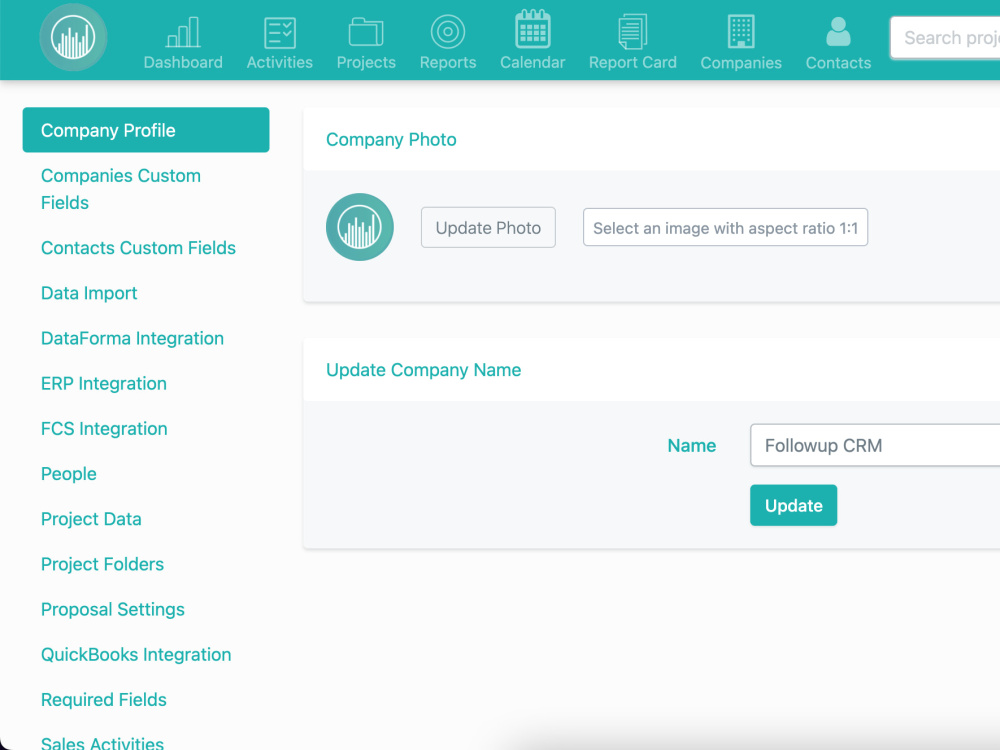The image size is (1000, 750).
Task: Select the Company Profile tab
Action: [146, 130]
